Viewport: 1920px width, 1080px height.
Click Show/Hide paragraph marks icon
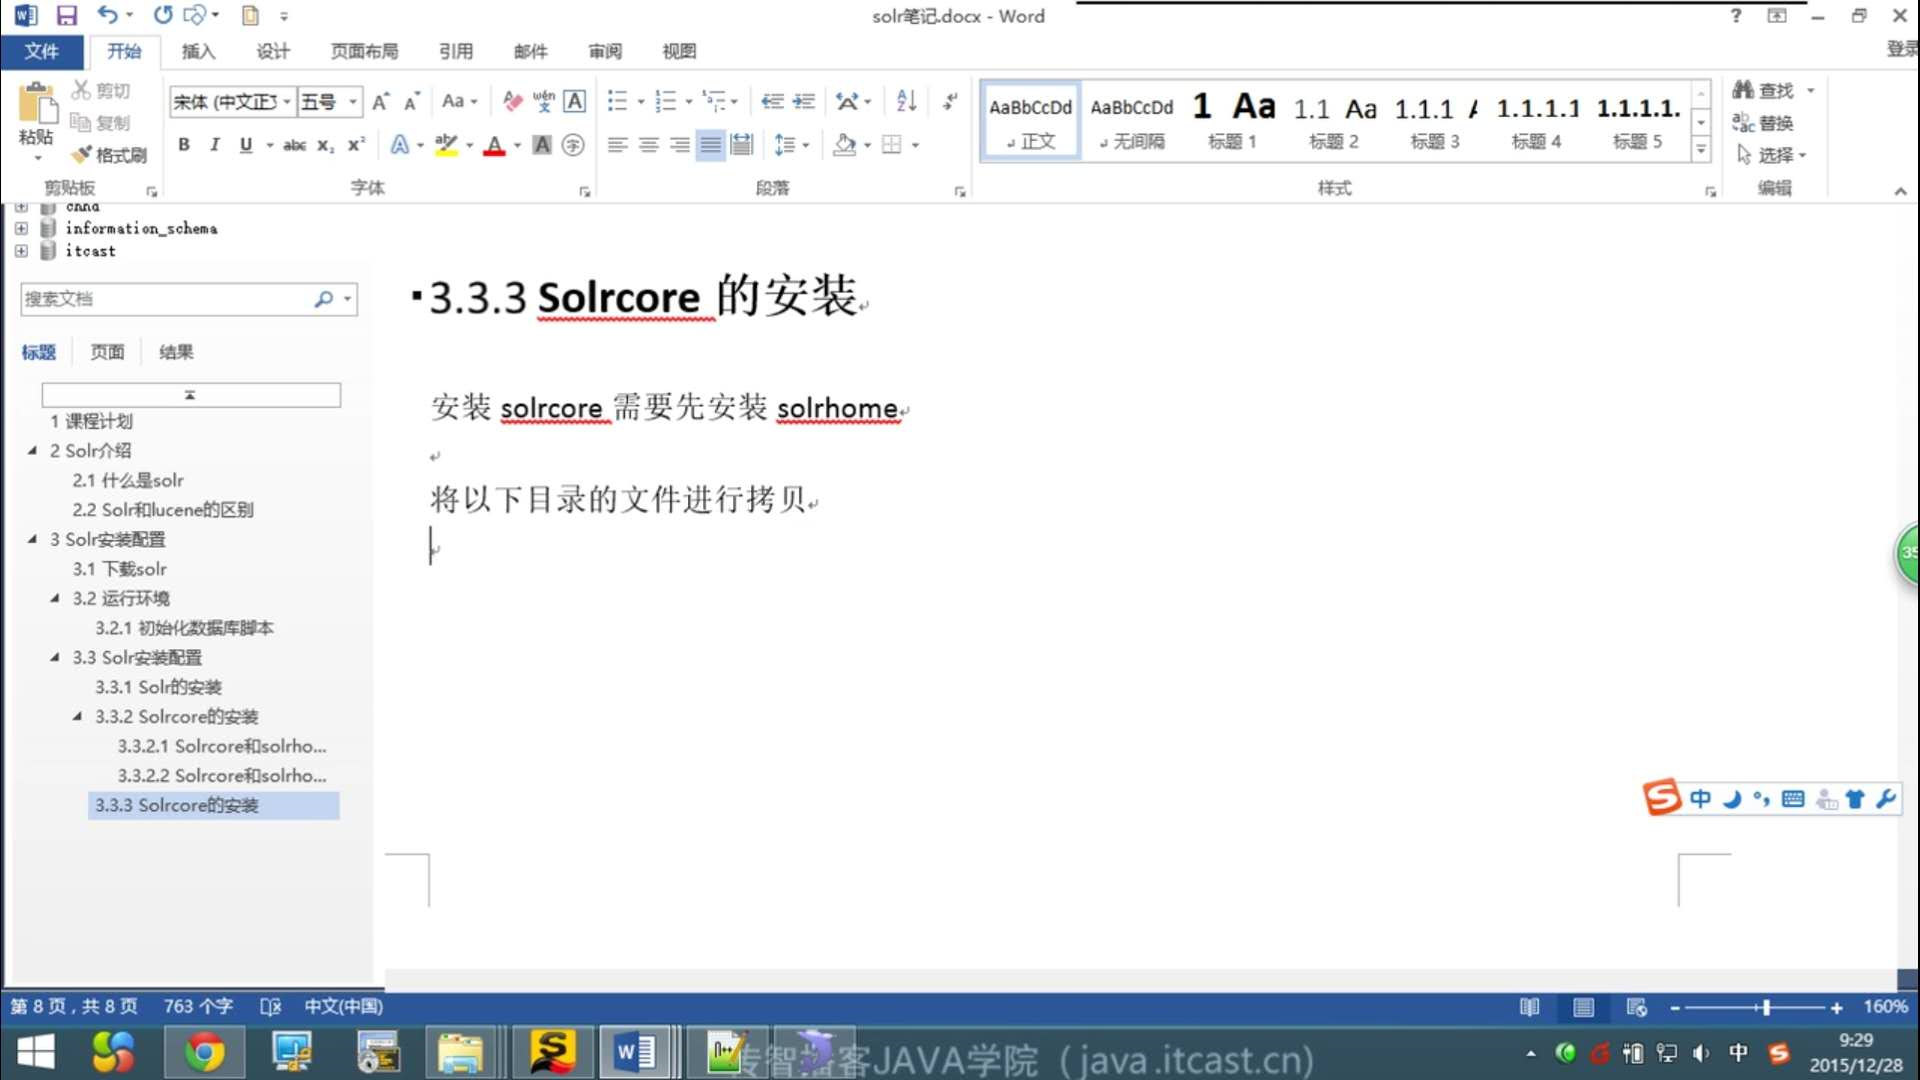pos(950,101)
